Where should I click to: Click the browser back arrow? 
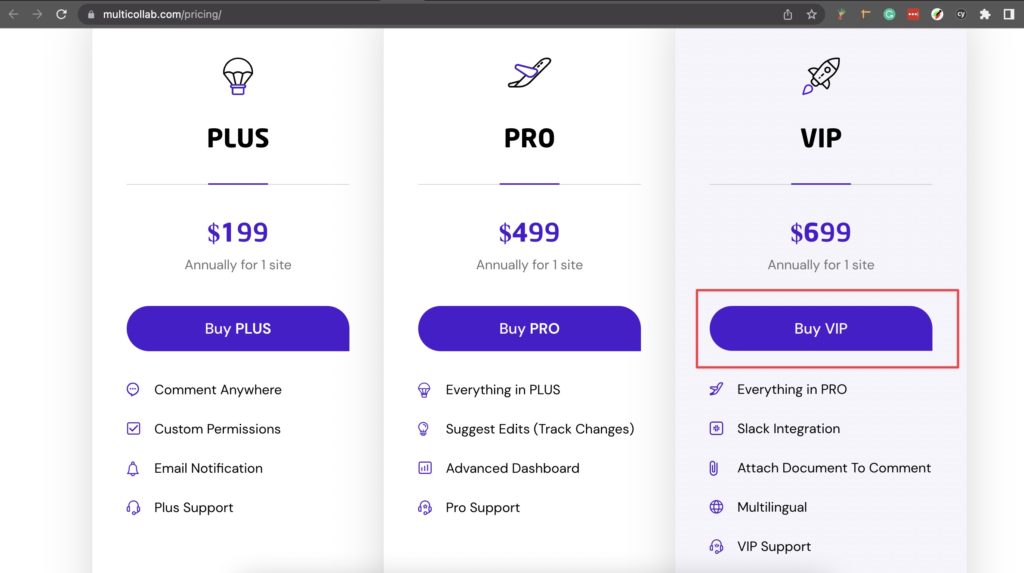click(x=13, y=14)
